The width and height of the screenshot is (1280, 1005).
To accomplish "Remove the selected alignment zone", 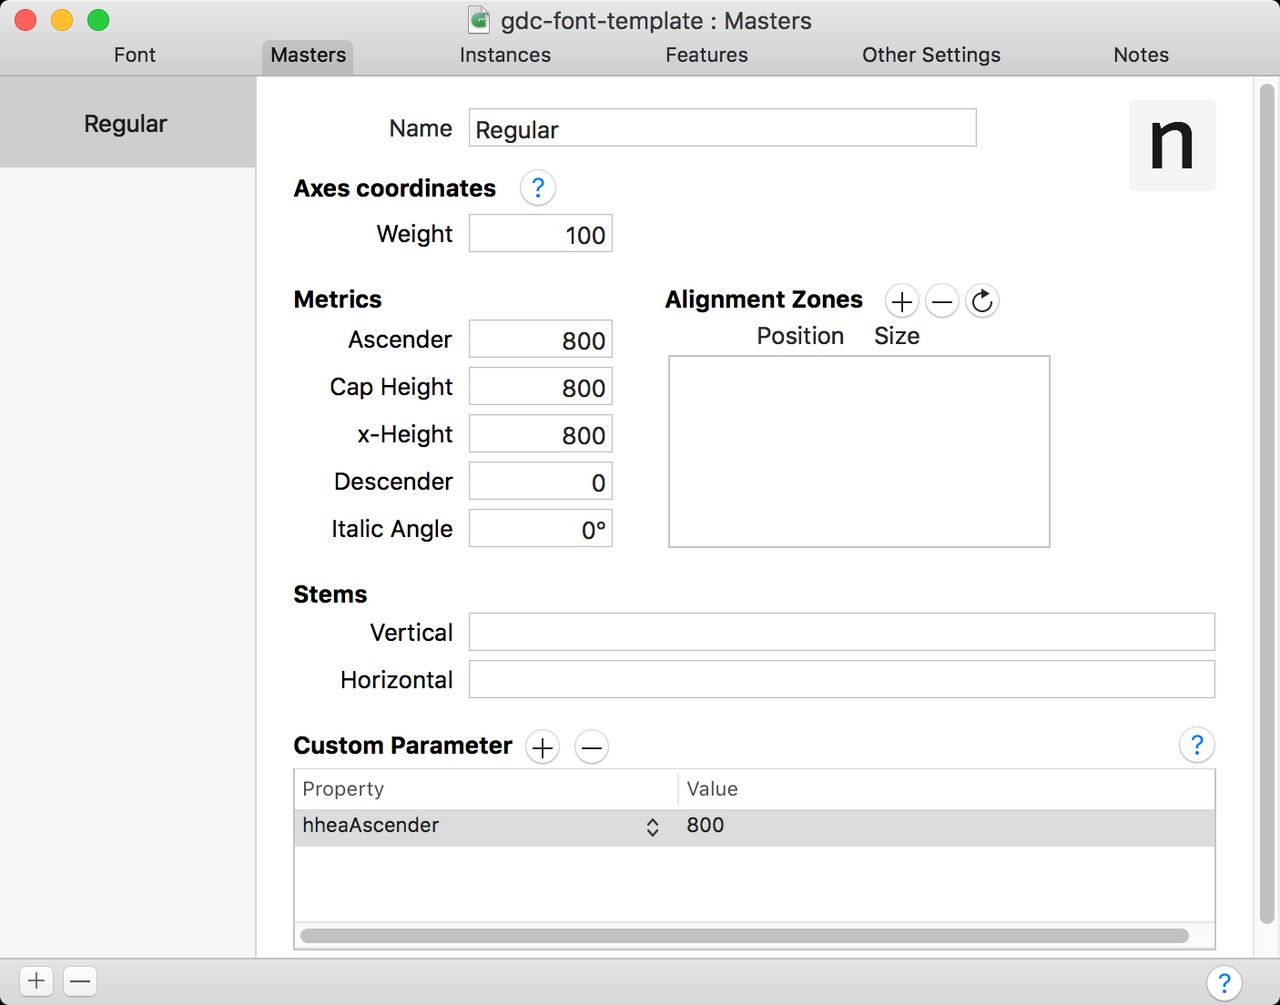I will tap(942, 301).
